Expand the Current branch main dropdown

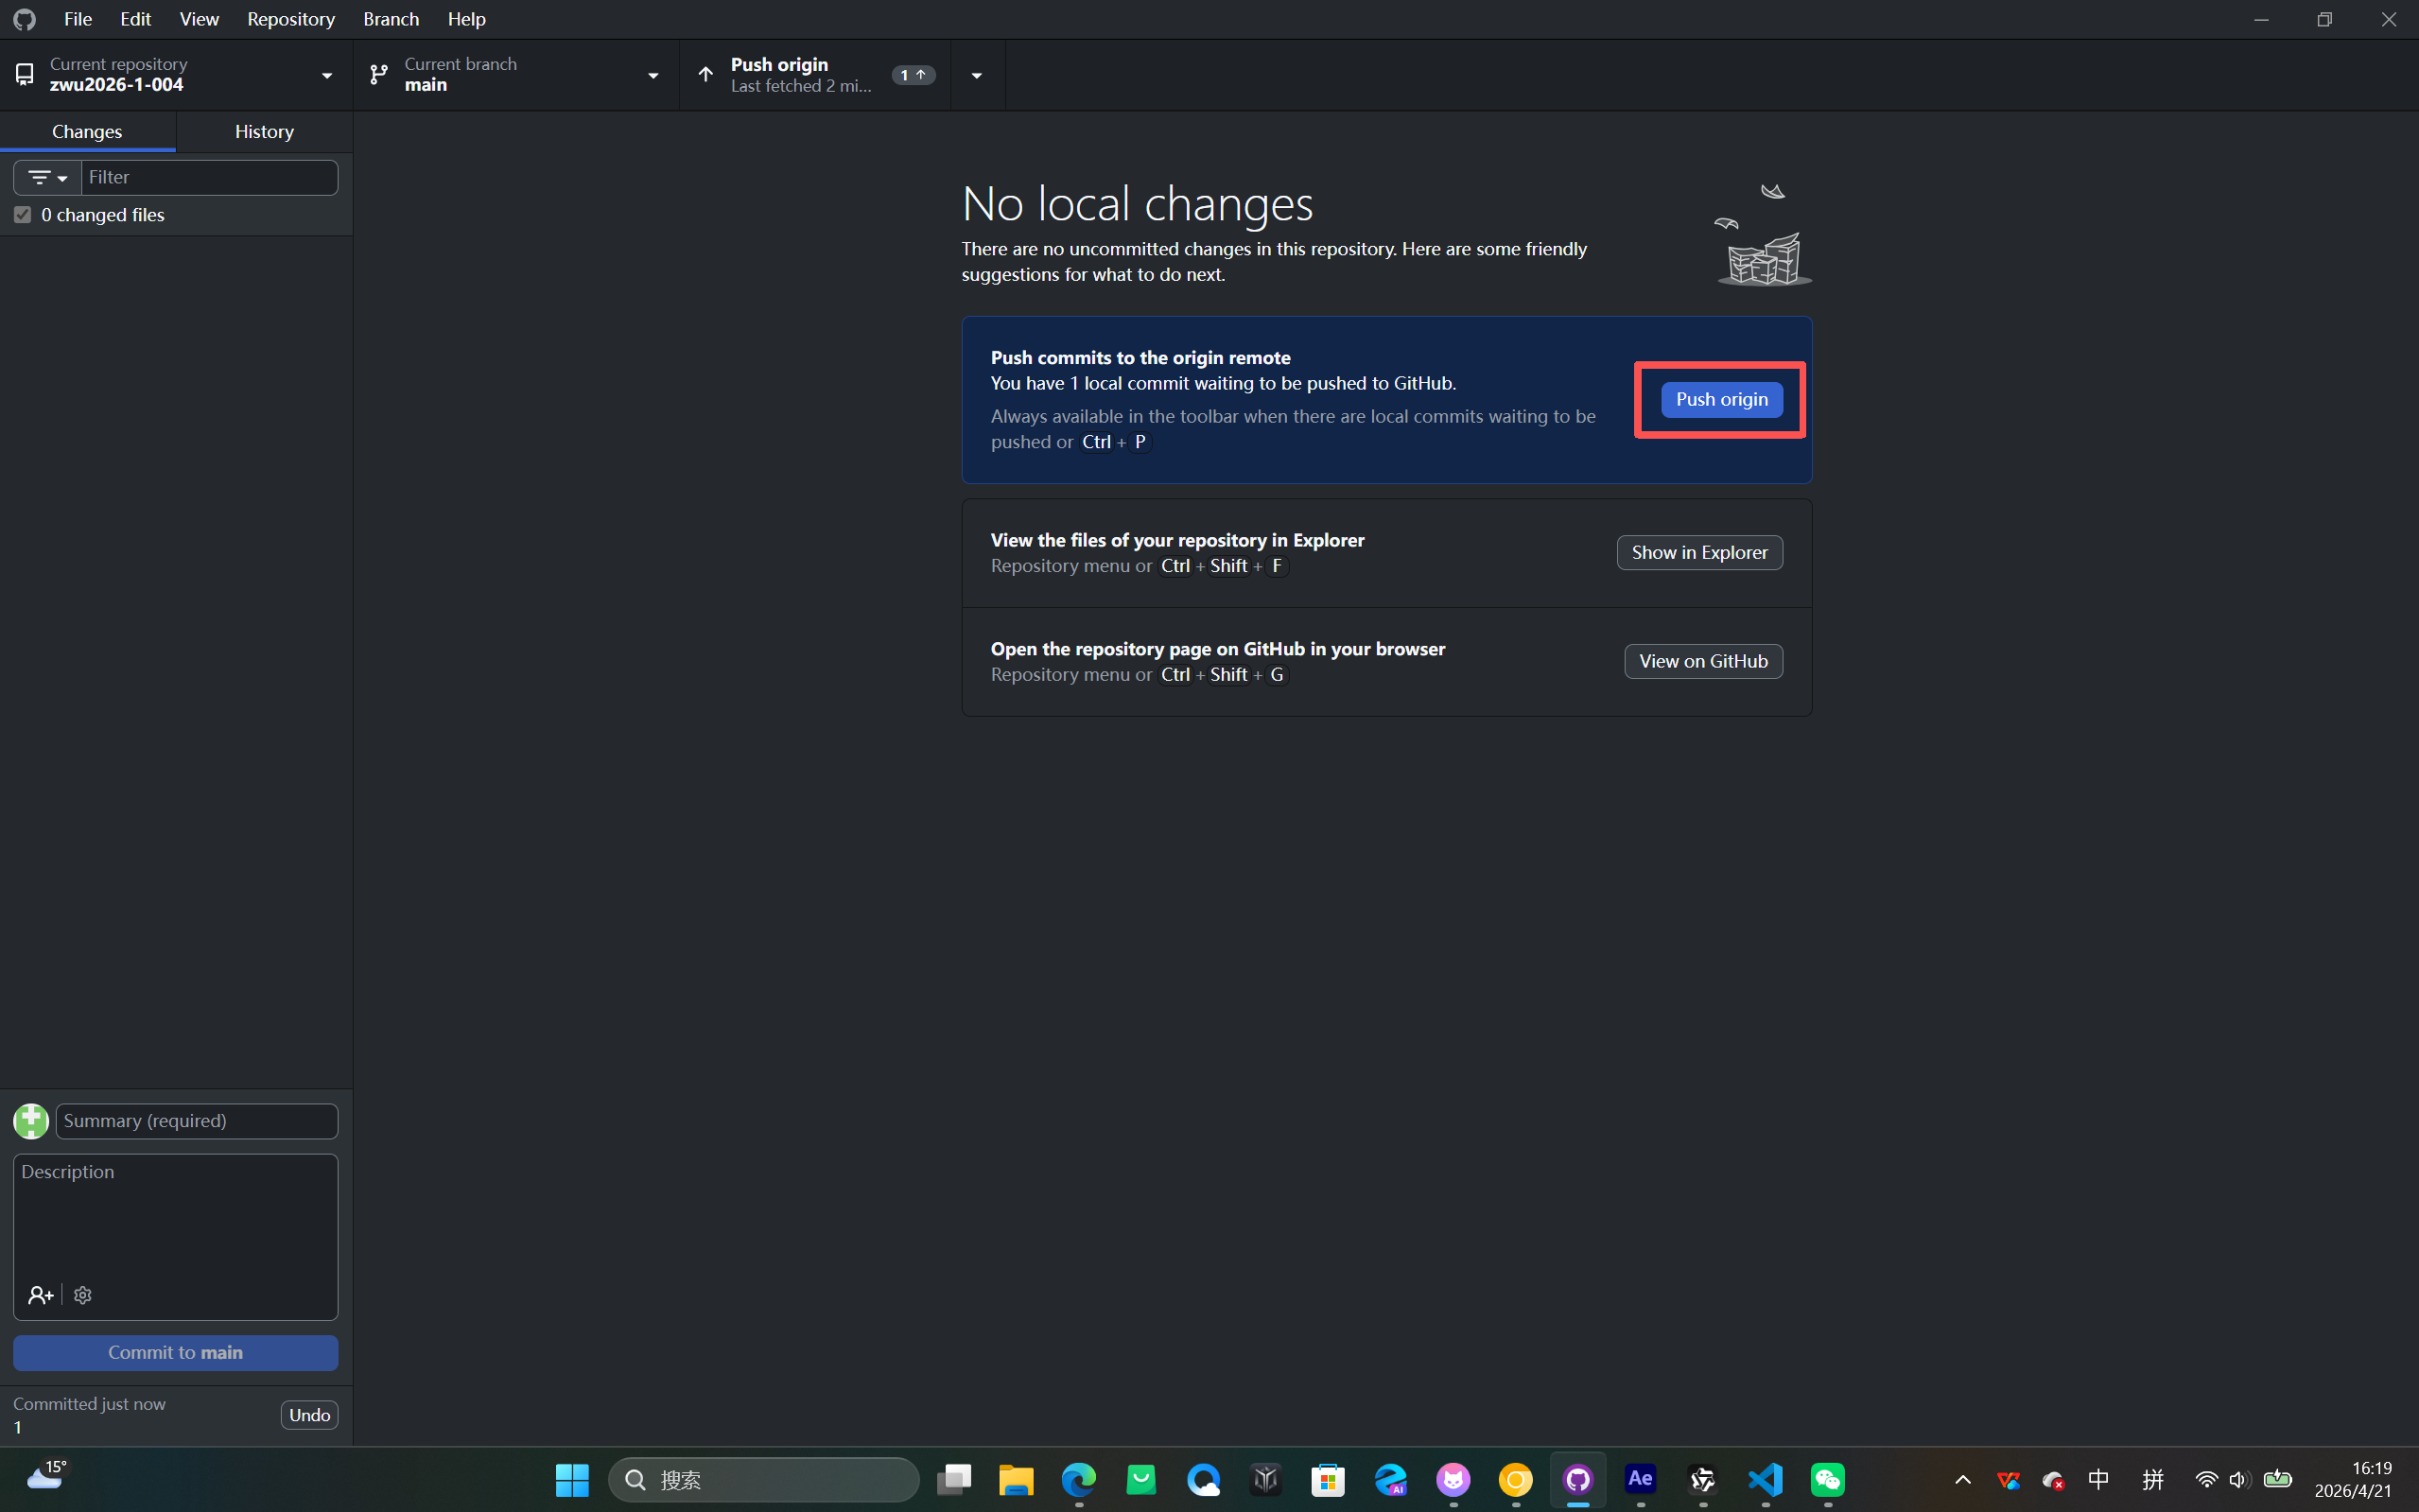(516, 75)
